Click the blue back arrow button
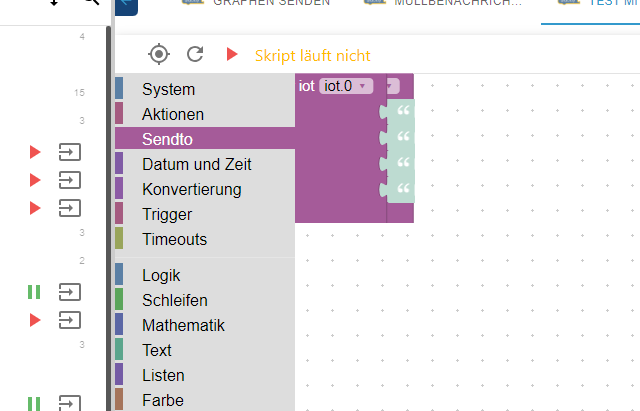The image size is (640, 411). pos(126,6)
